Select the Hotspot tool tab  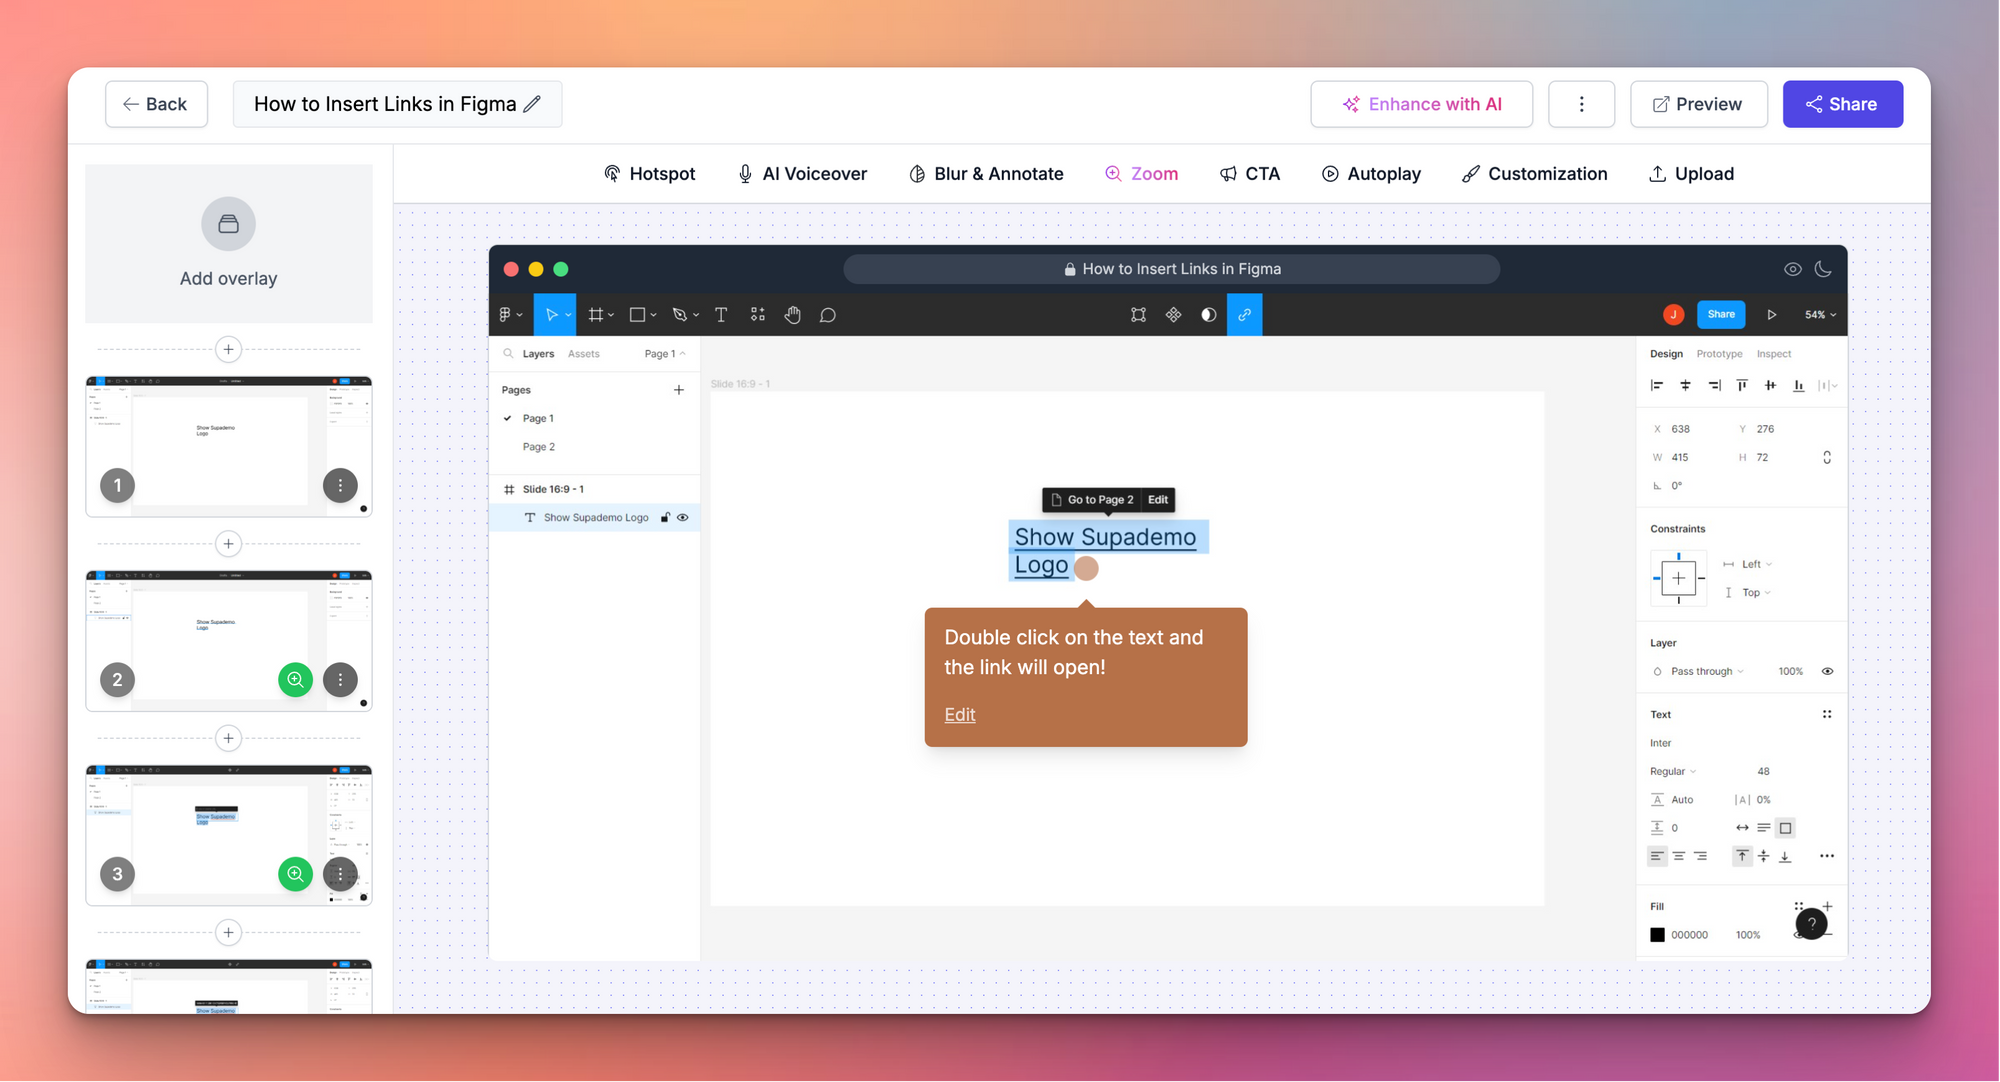[650, 174]
